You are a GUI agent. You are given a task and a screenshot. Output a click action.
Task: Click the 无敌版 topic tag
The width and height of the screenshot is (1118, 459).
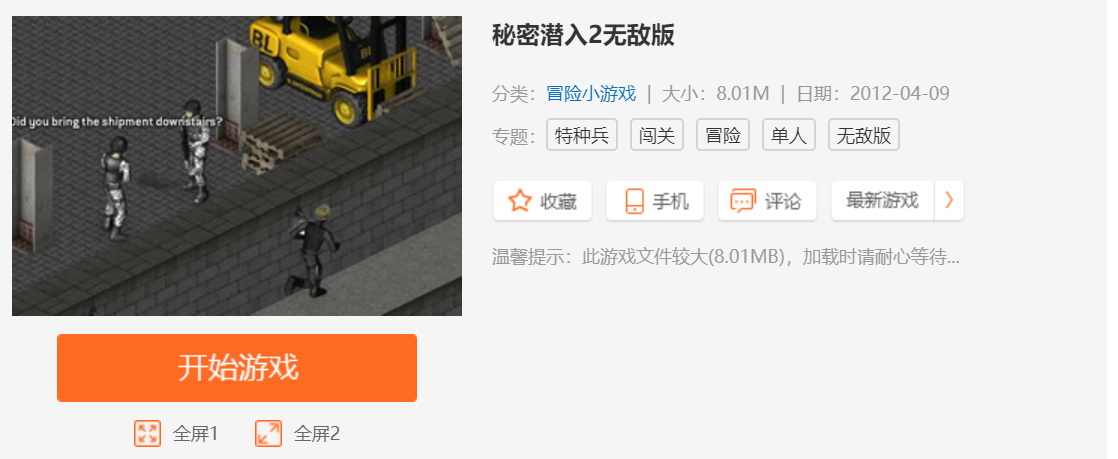[x=863, y=135]
